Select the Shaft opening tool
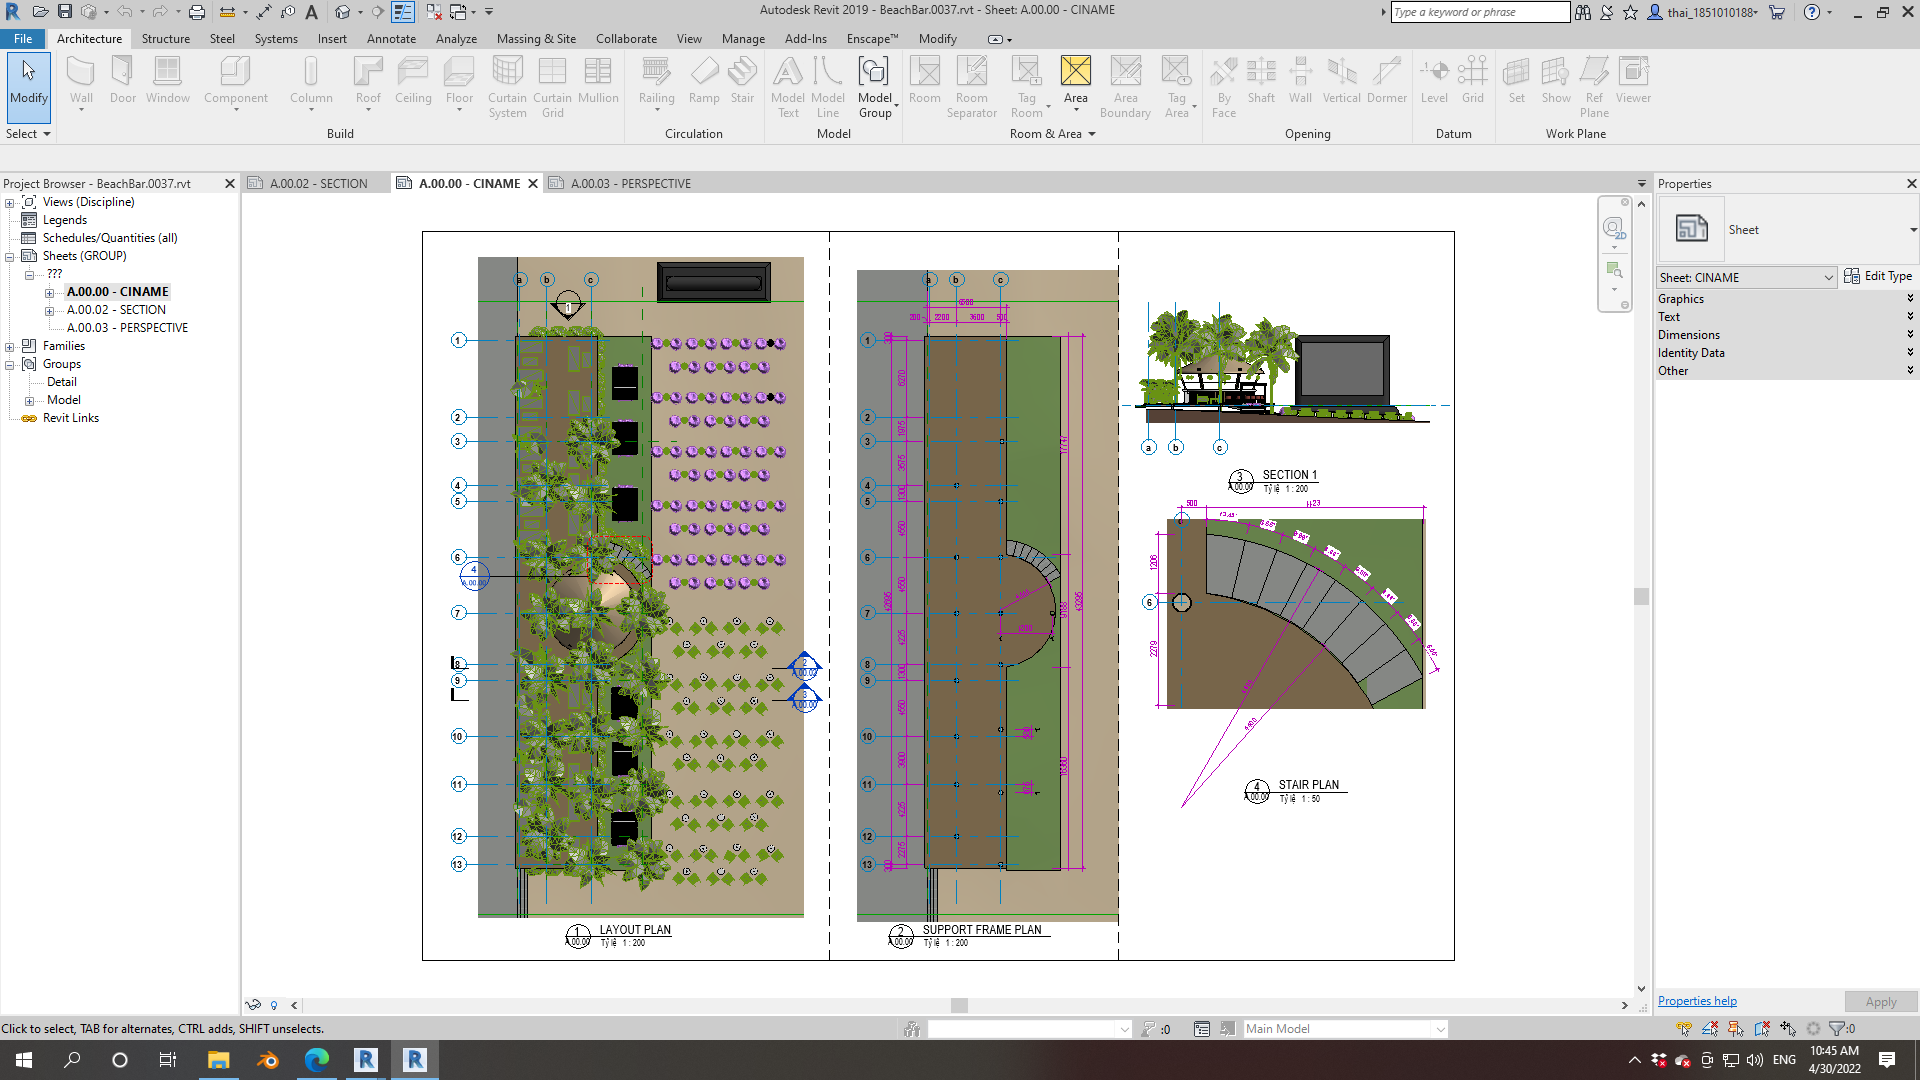Image resolution: width=1920 pixels, height=1080 pixels. (1261, 80)
